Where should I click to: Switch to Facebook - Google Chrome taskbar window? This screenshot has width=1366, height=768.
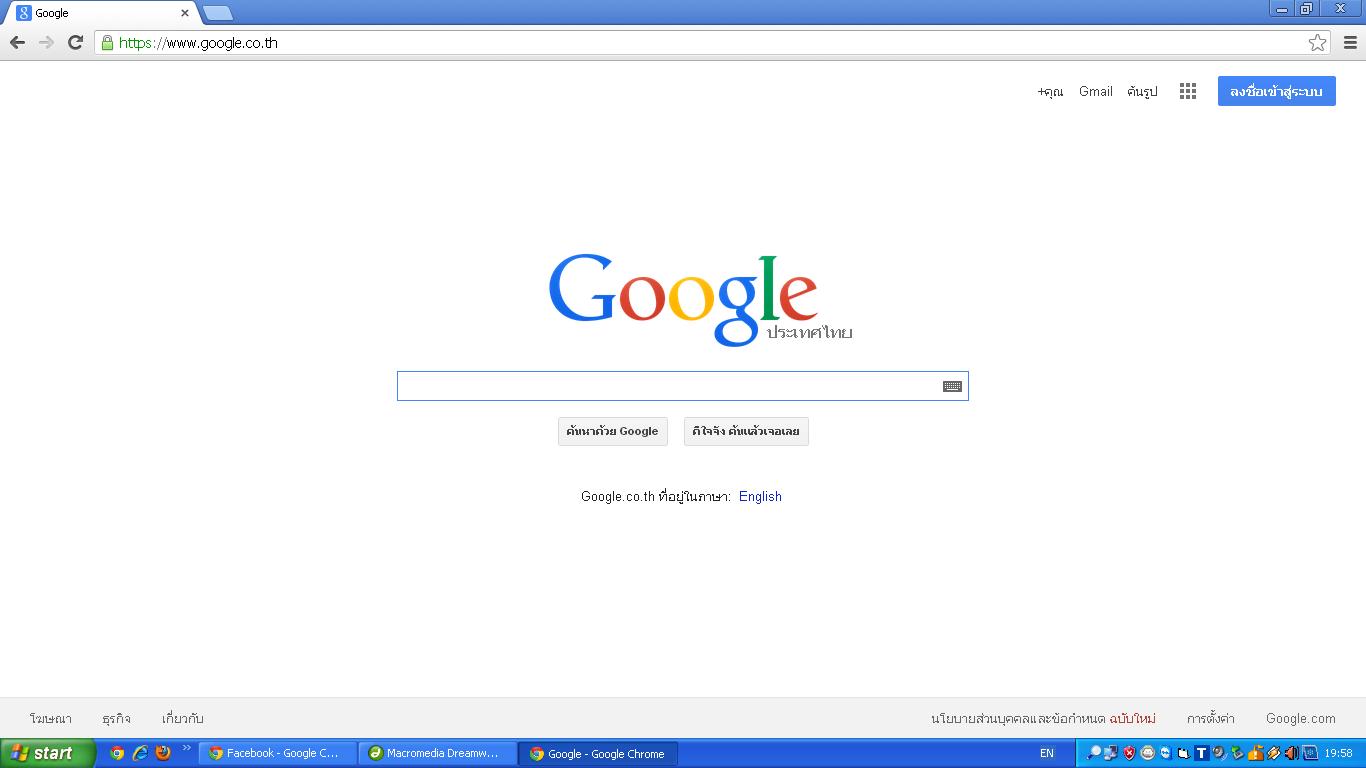pos(277,753)
